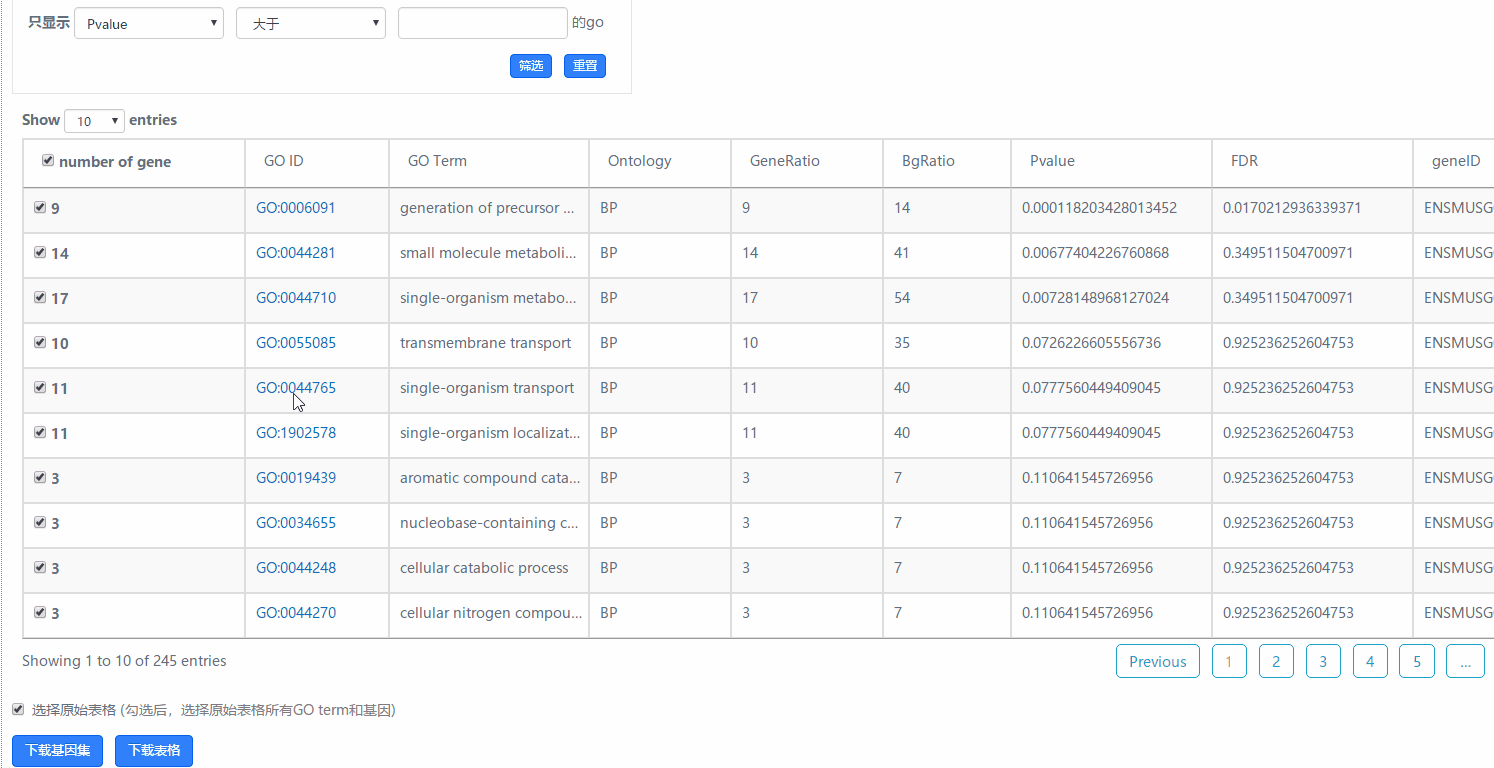
Task: Uncheck the checkbox for row GO:0055085
Action: pyautogui.click(x=40, y=342)
